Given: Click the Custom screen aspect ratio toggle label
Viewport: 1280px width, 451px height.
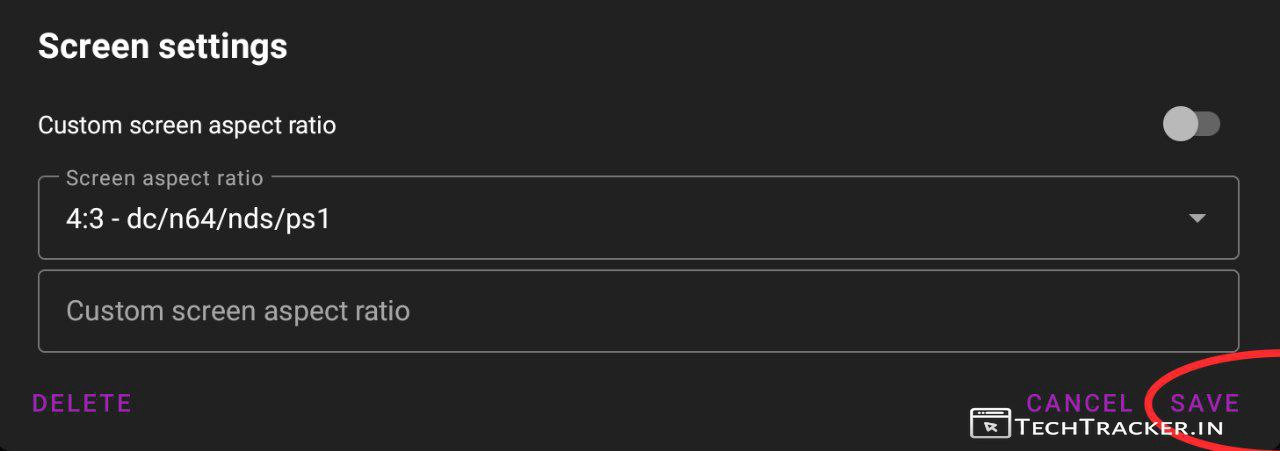Looking at the screenshot, I should click(187, 126).
